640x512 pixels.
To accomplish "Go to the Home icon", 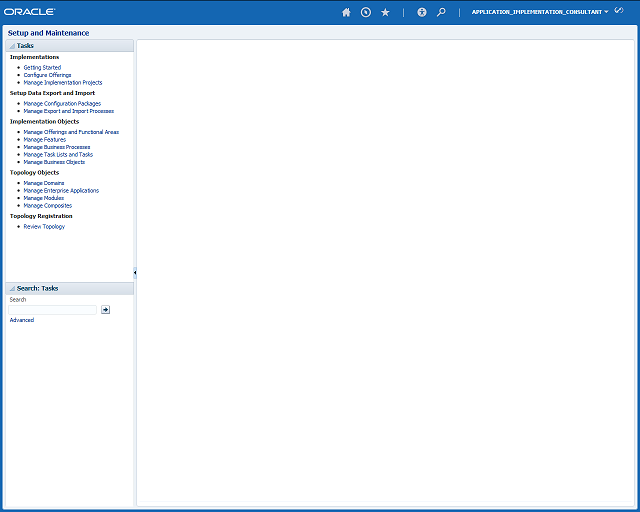I will (x=346, y=12).
